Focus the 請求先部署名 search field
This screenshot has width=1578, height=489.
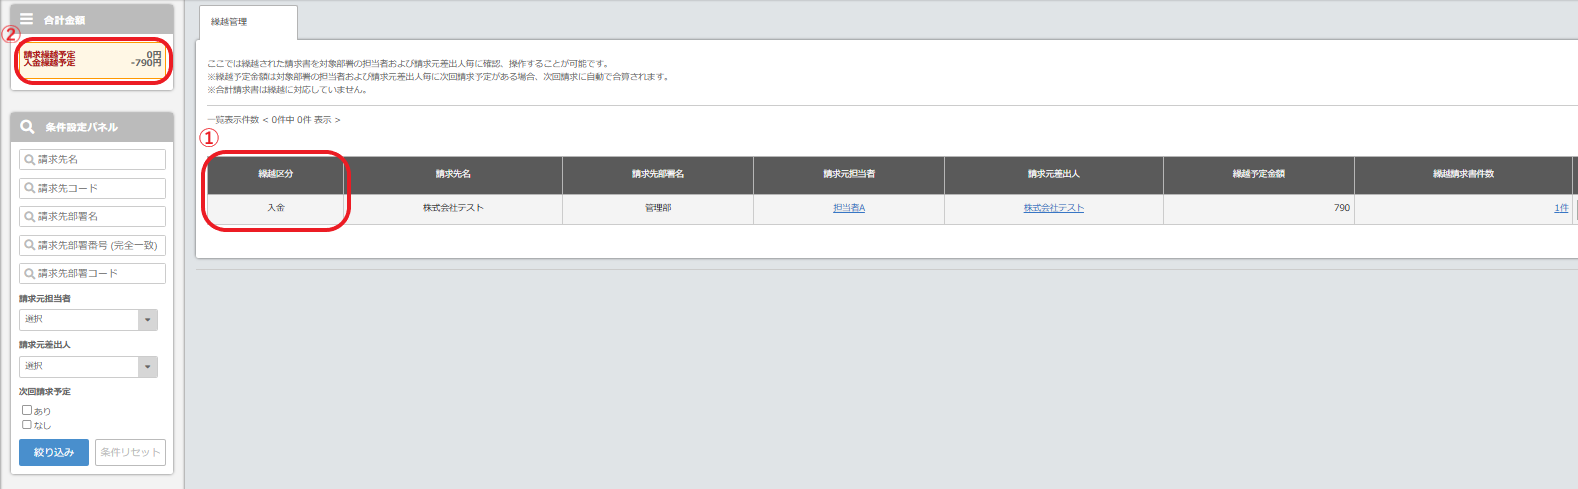coord(92,216)
